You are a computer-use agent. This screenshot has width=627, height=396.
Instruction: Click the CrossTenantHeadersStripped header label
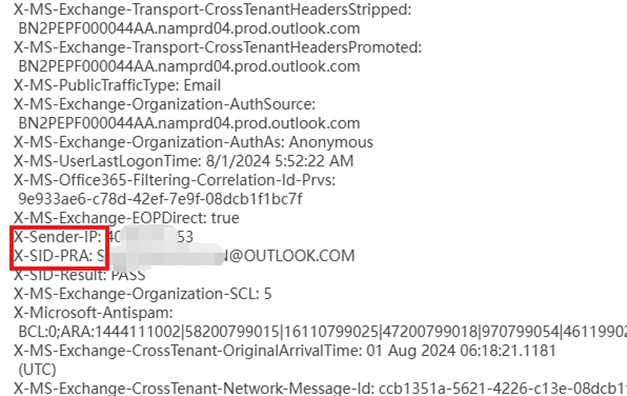point(213,9)
